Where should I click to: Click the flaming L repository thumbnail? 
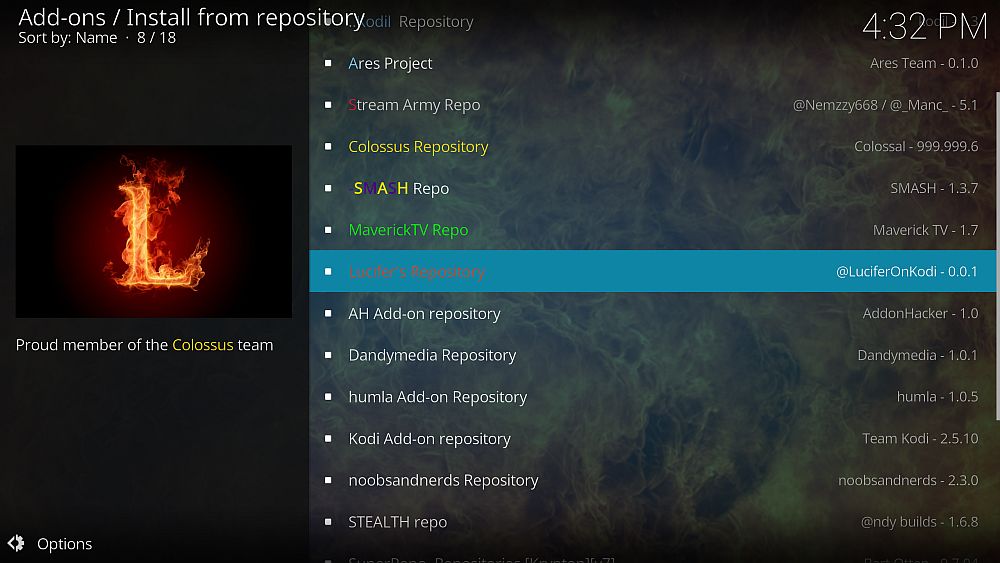(x=154, y=231)
